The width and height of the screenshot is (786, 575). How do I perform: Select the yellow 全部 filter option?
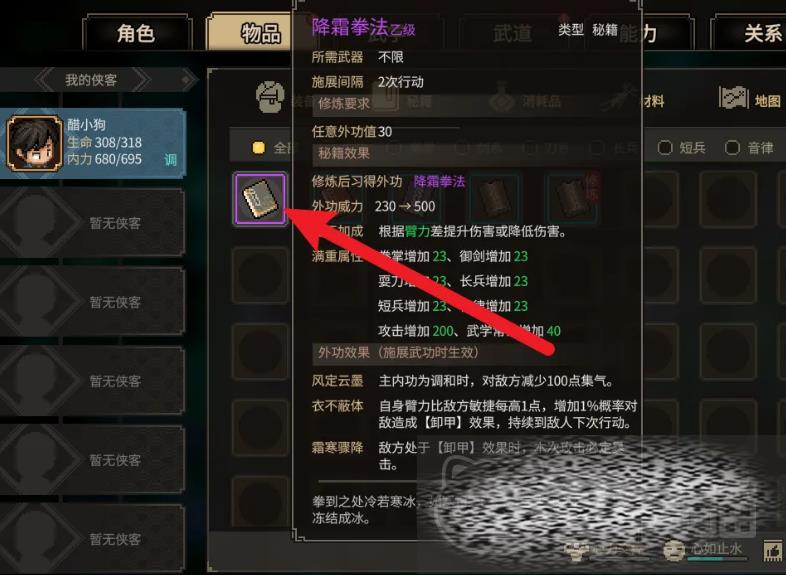tap(259, 147)
